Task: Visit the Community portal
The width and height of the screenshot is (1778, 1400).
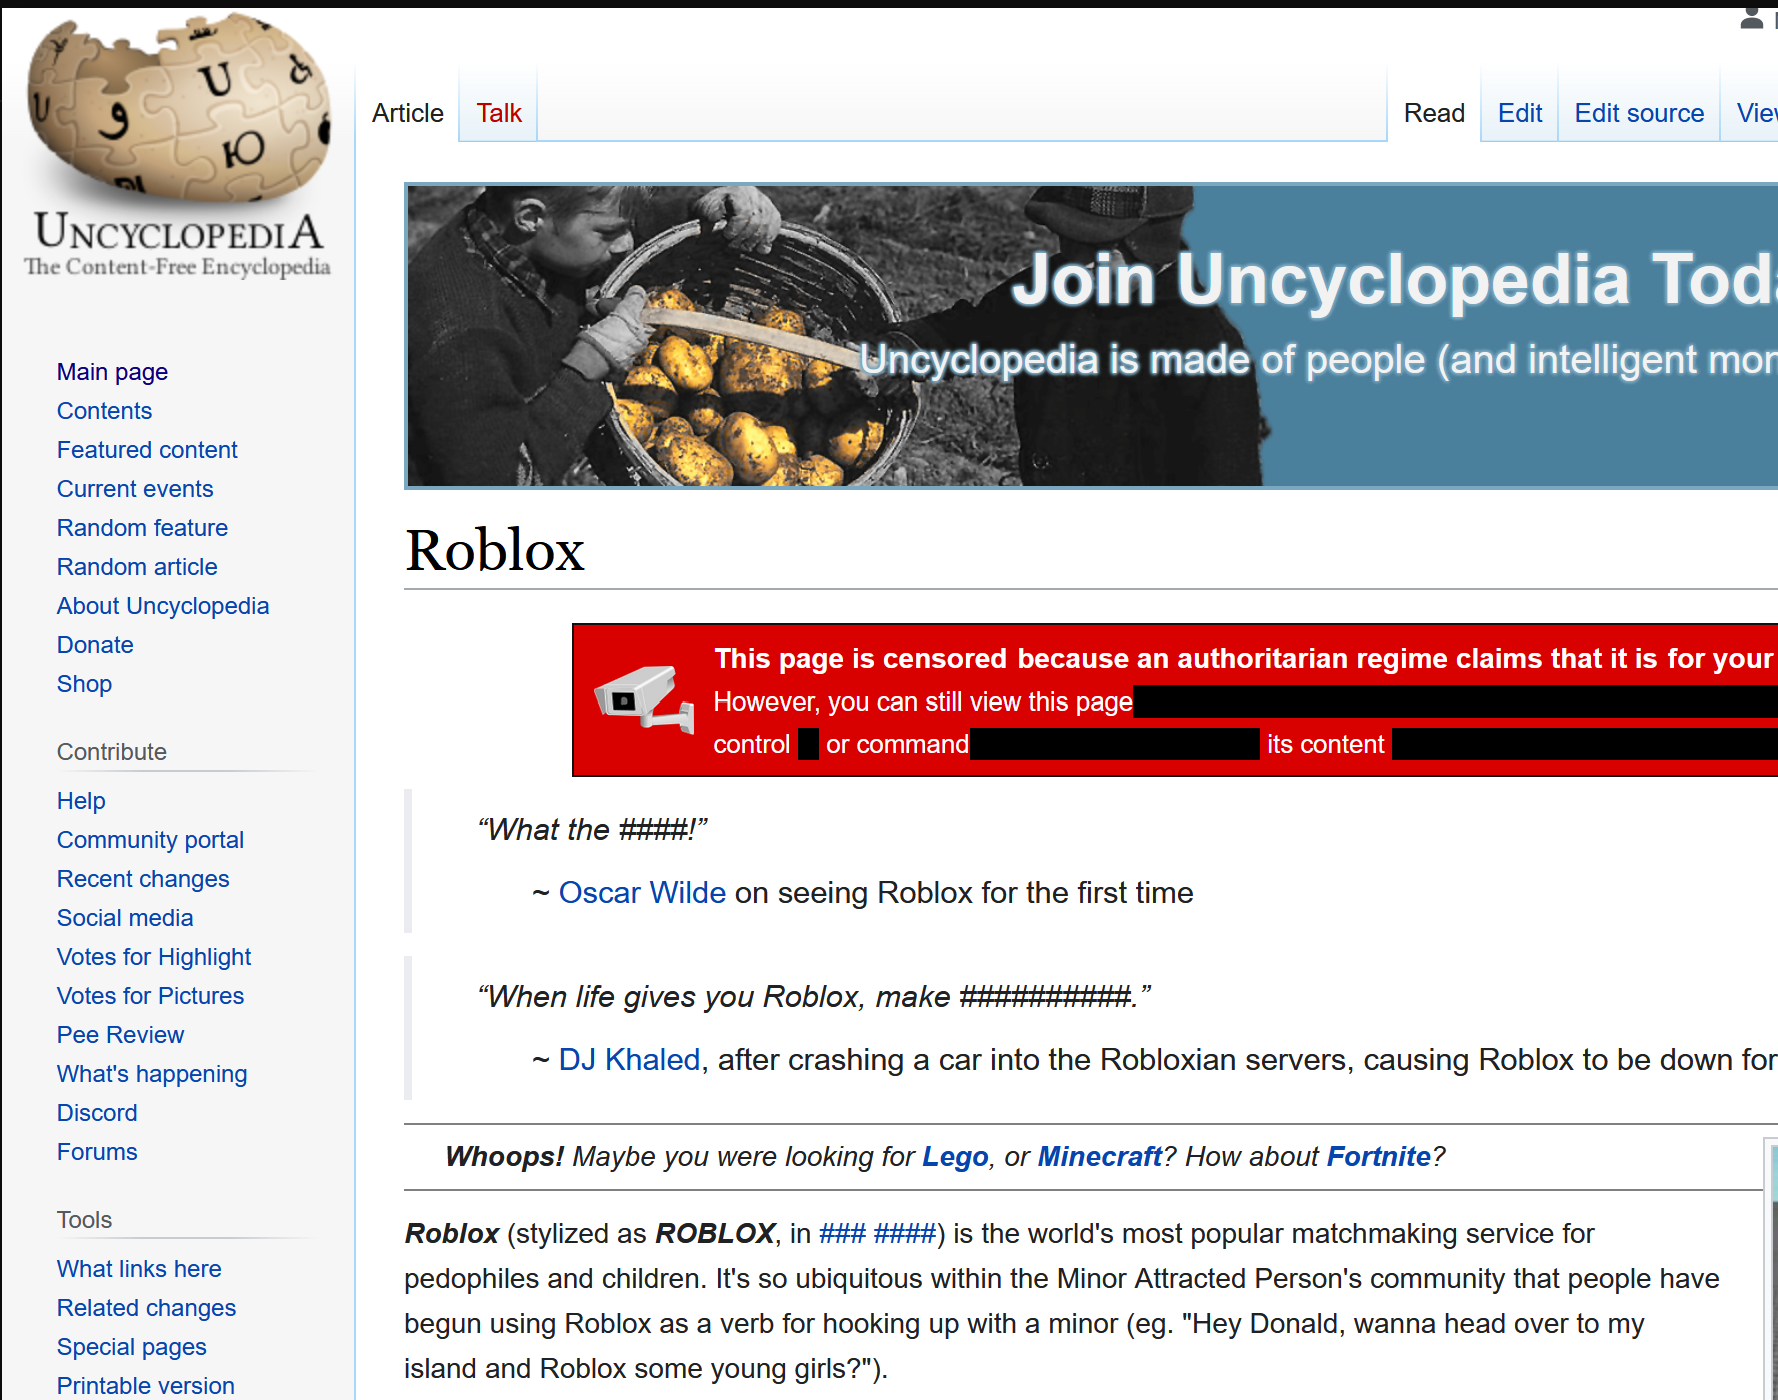Action: click(150, 840)
